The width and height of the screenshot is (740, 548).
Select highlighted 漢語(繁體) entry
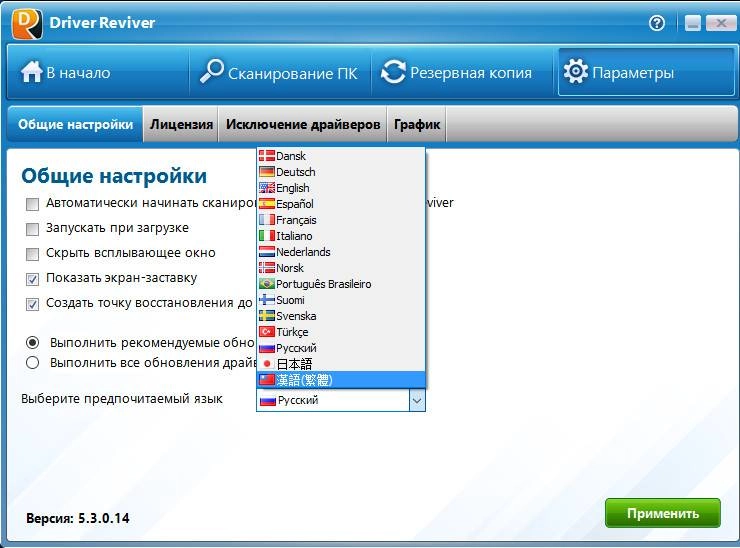coord(341,379)
